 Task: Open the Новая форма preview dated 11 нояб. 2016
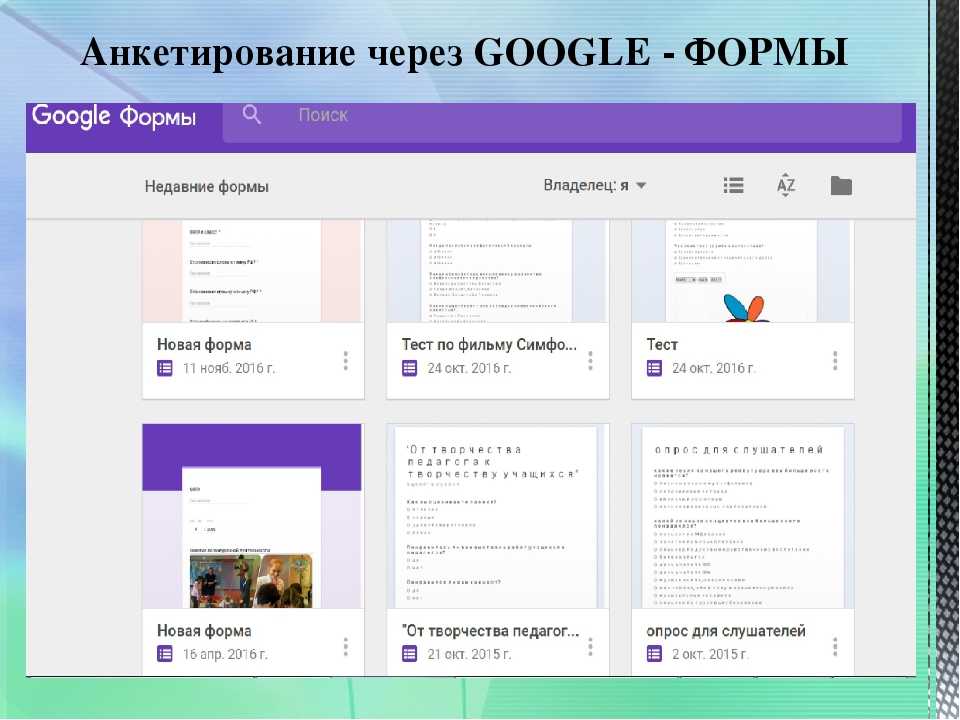pos(253,271)
